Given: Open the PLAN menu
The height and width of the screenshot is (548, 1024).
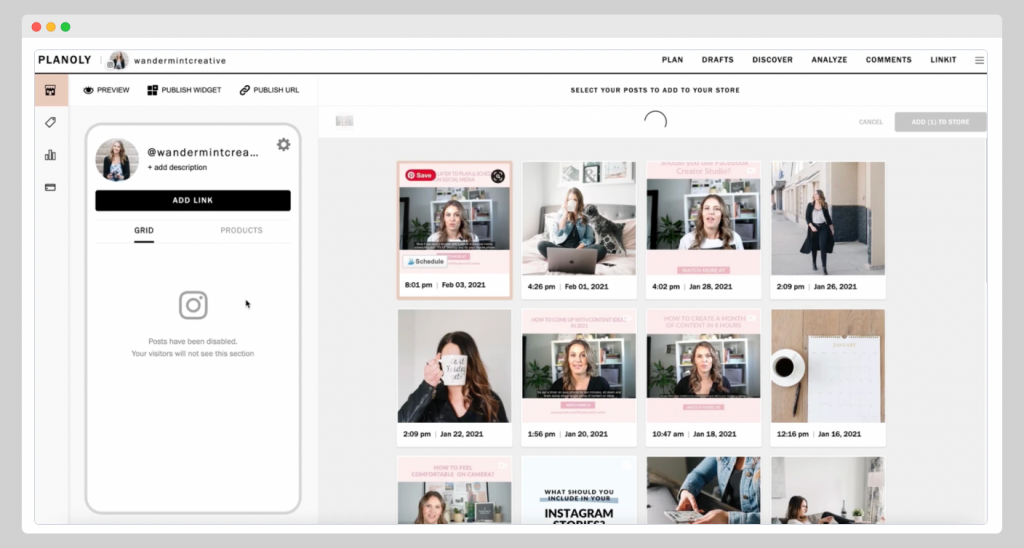Looking at the screenshot, I should 672,59.
